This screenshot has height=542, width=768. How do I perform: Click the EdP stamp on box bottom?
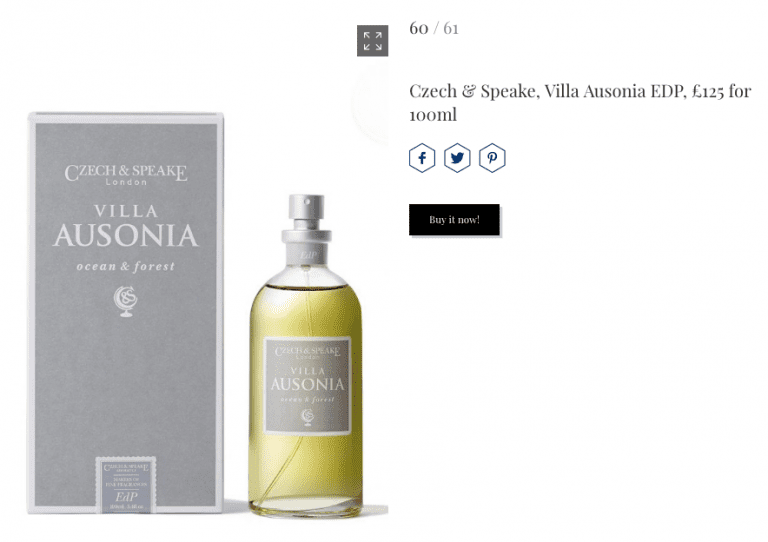click(x=126, y=485)
